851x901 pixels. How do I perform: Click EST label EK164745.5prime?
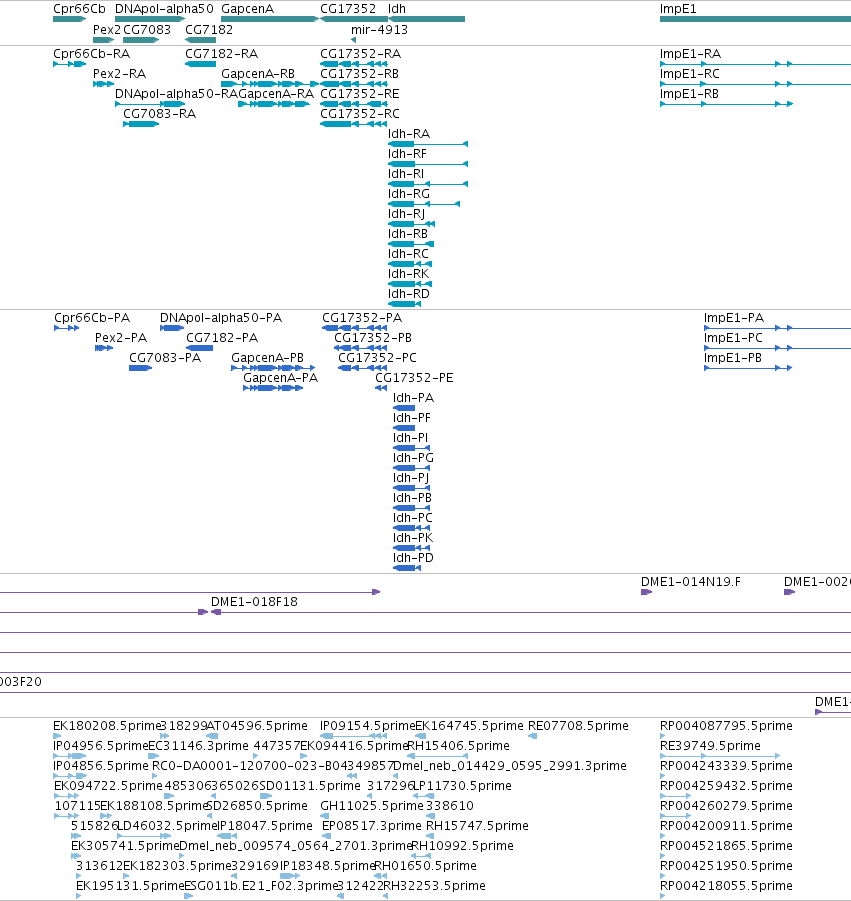tap(469, 726)
